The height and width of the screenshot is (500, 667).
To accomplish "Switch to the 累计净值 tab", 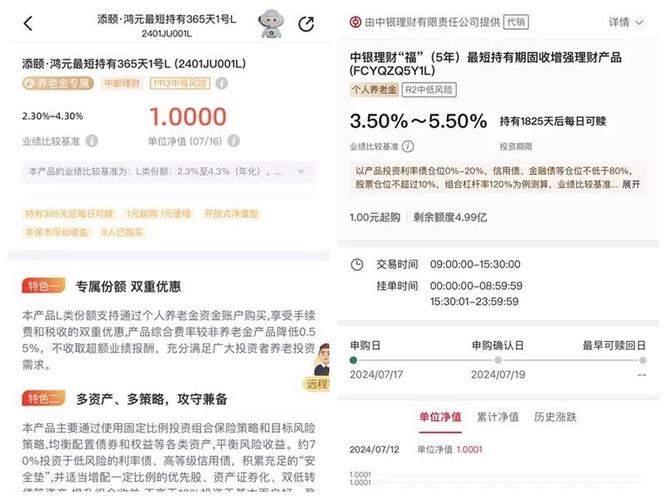I will point(498,417).
